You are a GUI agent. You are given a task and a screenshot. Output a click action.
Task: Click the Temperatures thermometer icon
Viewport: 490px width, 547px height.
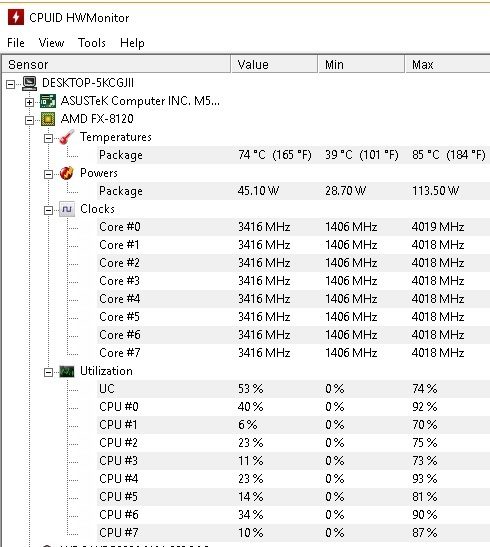66,137
